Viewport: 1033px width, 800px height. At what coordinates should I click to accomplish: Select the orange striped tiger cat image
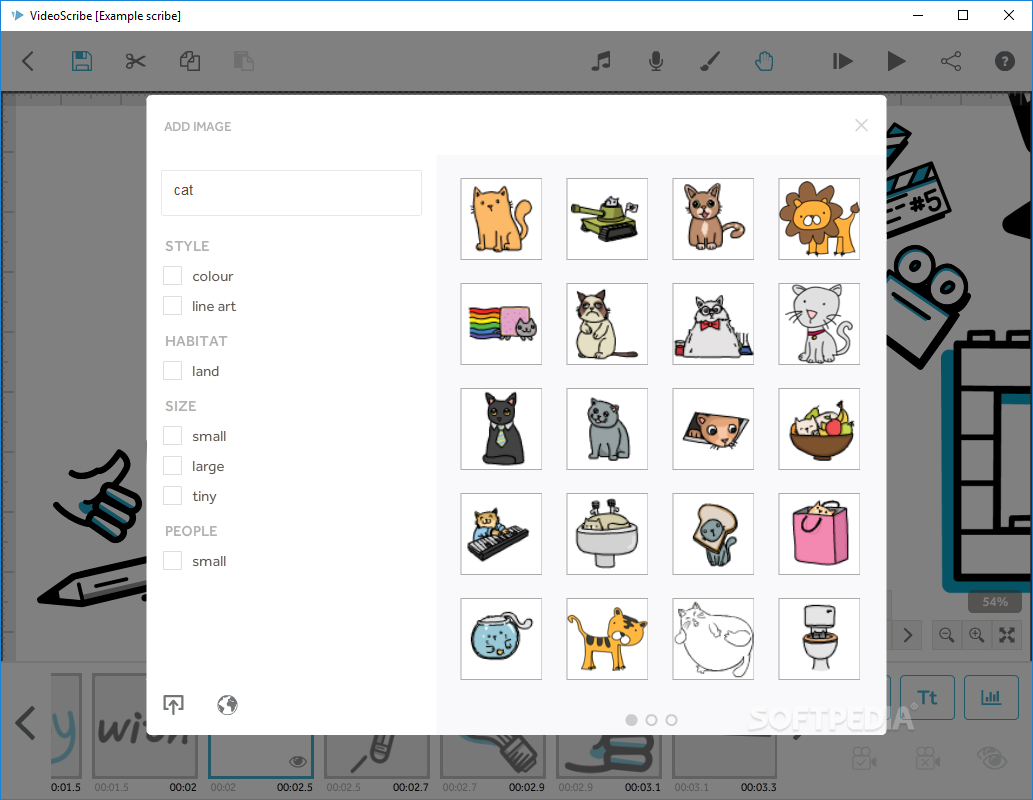coord(607,639)
